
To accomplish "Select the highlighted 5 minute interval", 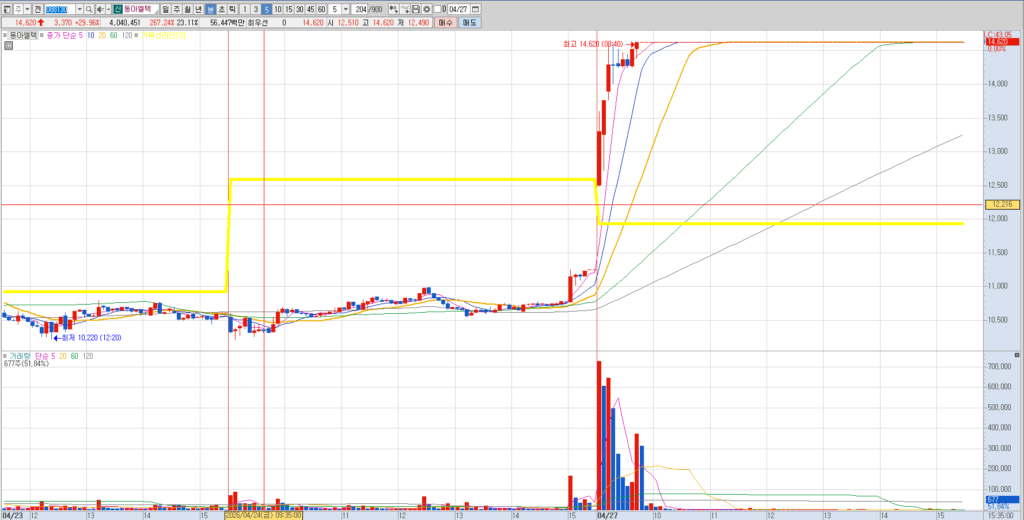I will [x=267, y=9].
